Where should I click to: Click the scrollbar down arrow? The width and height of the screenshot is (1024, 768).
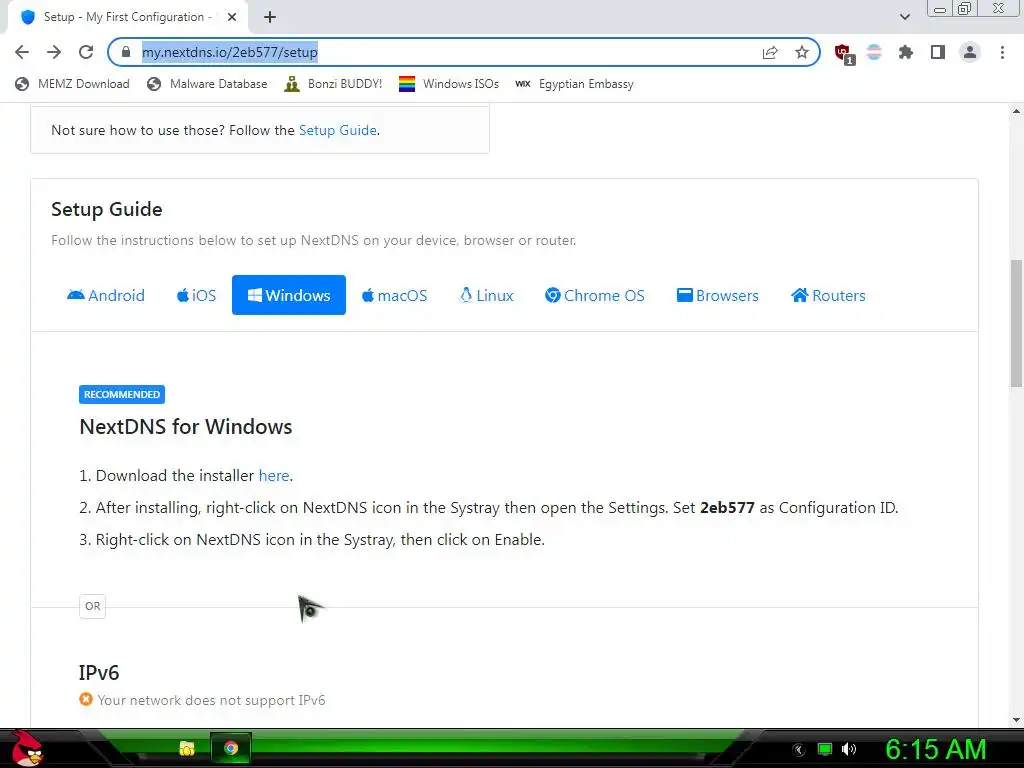(1016, 720)
